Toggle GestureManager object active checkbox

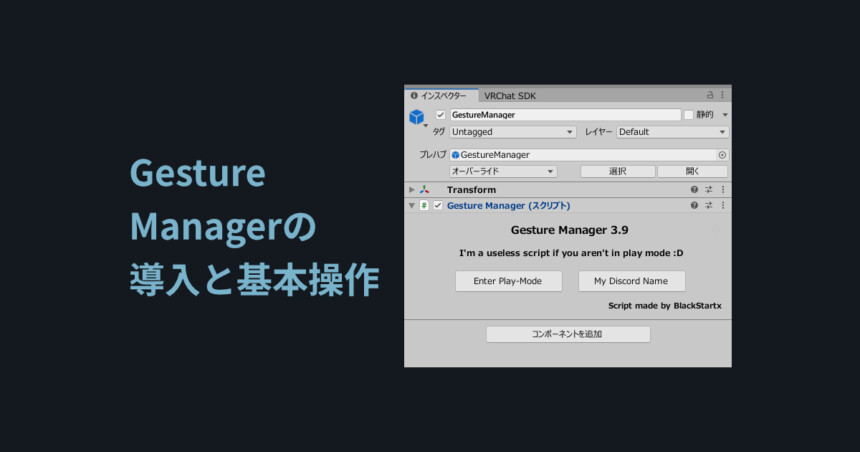440,115
